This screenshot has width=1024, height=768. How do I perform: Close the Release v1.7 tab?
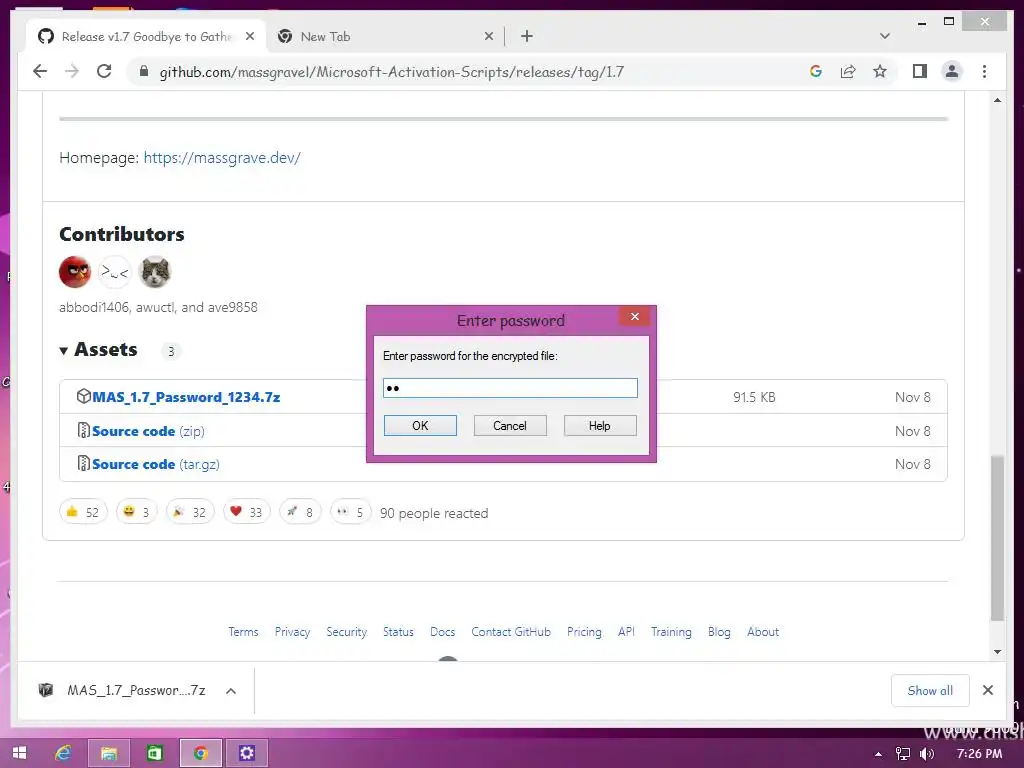click(x=249, y=37)
